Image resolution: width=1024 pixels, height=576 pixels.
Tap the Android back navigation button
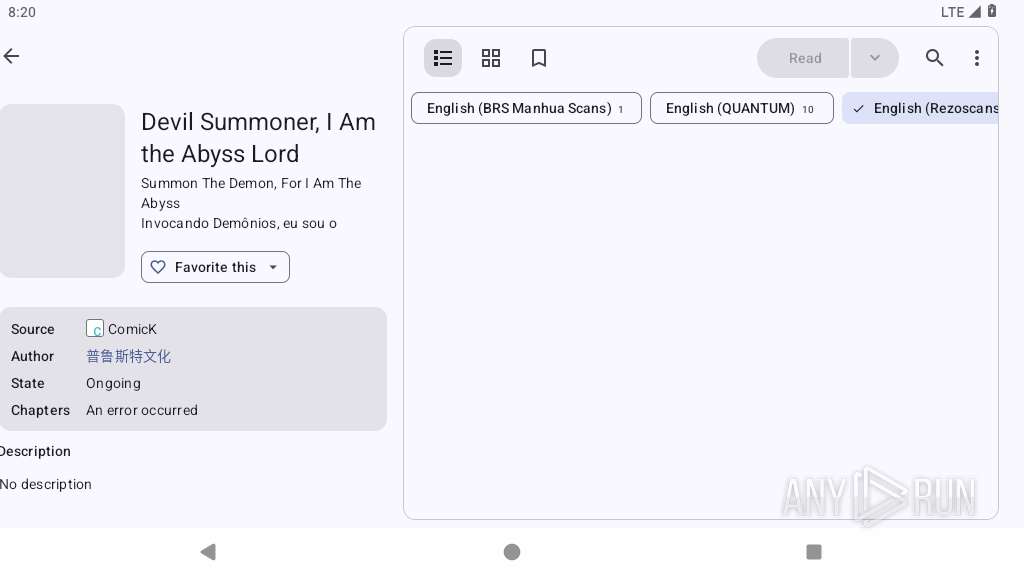point(208,552)
